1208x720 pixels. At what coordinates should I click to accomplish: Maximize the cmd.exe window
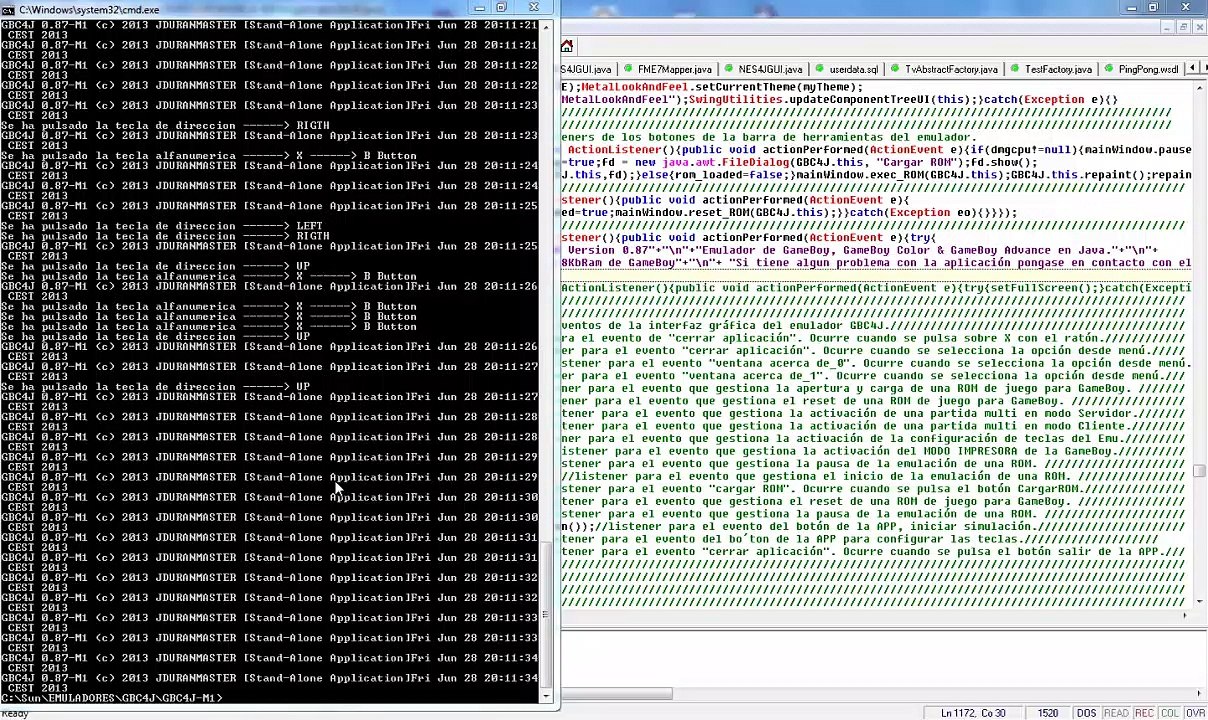(501, 8)
